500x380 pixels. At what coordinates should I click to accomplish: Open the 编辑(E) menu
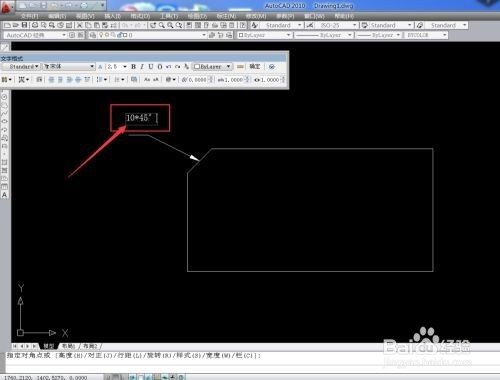point(57,16)
